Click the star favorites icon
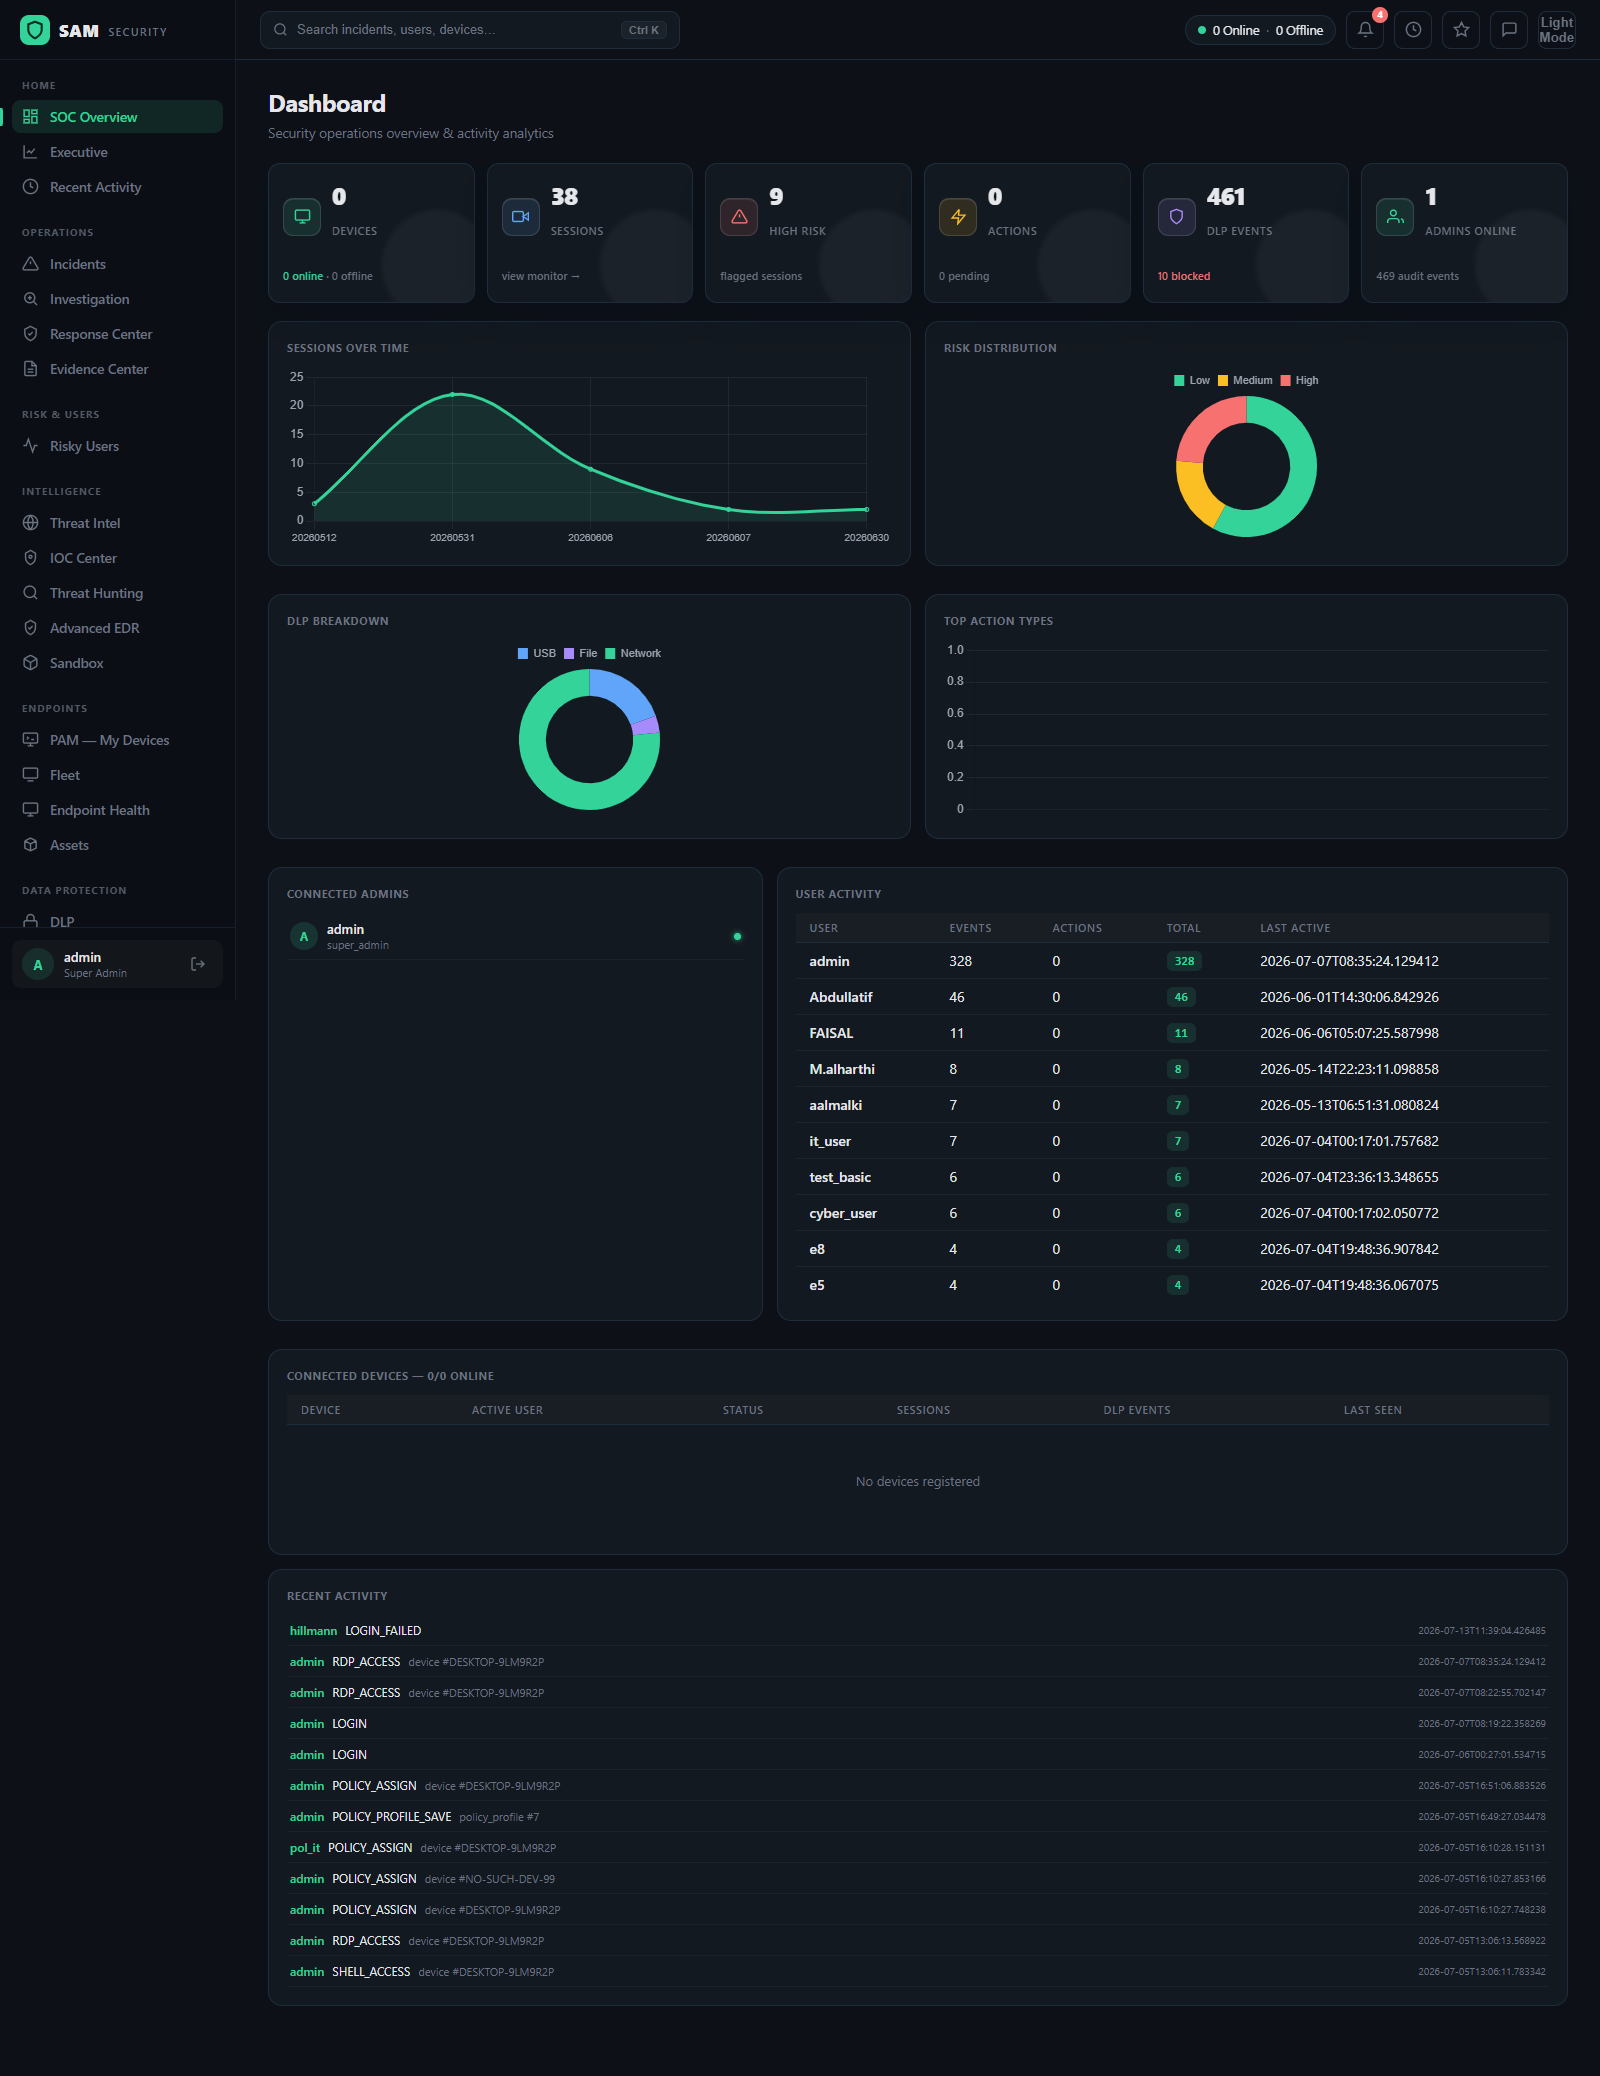 point(1461,30)
